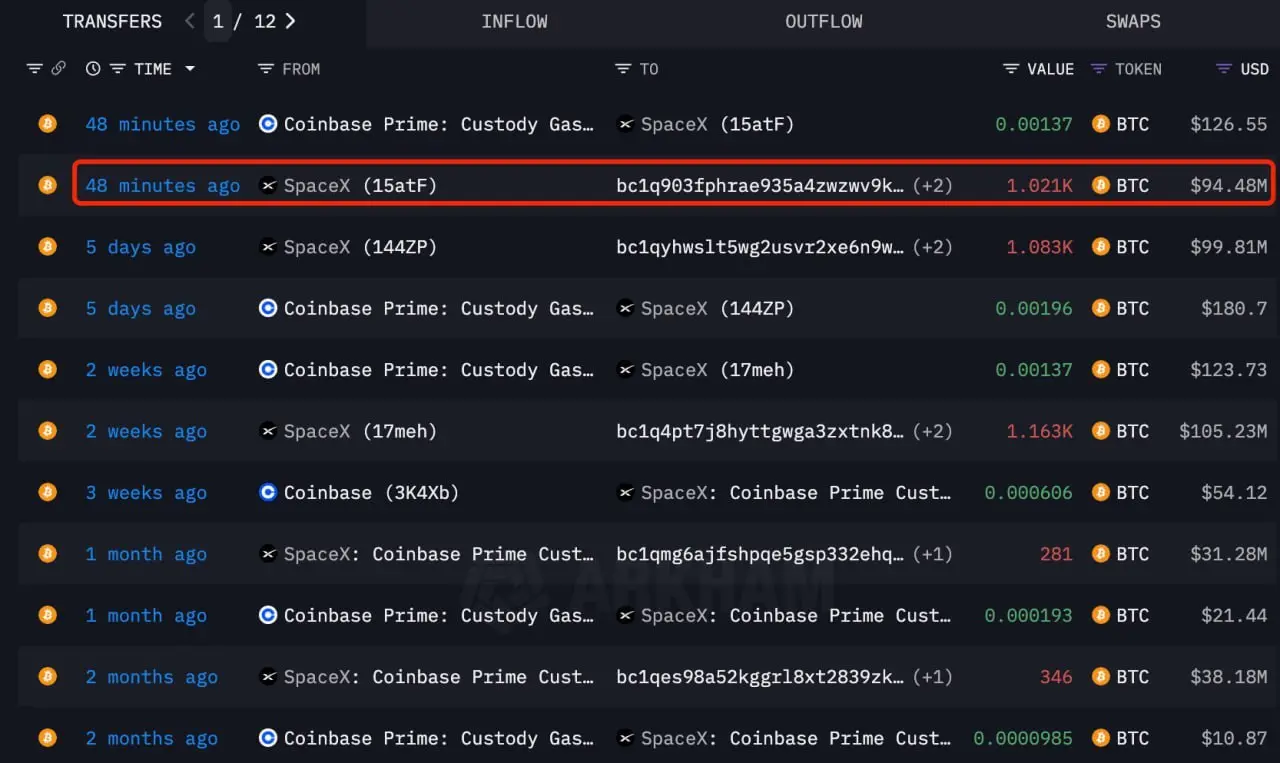Click the 281 value cell
Screen dimensions: 1280x763
(1056, 554)
